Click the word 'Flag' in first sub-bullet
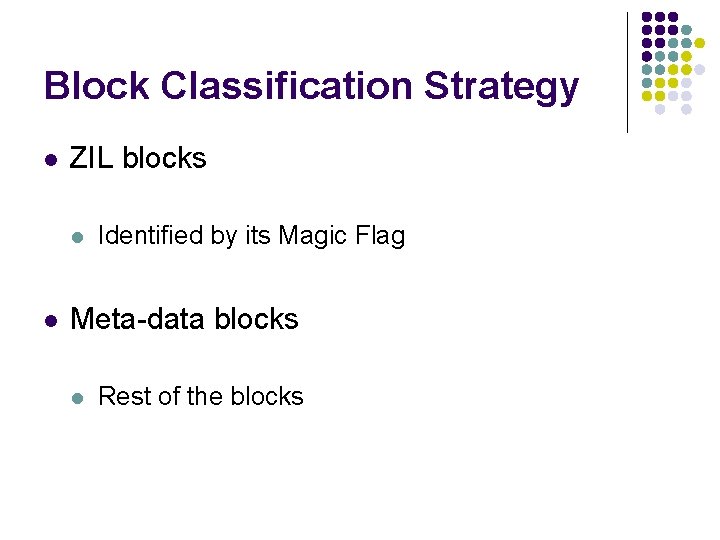The image size is (720, 540). (380, 236)
